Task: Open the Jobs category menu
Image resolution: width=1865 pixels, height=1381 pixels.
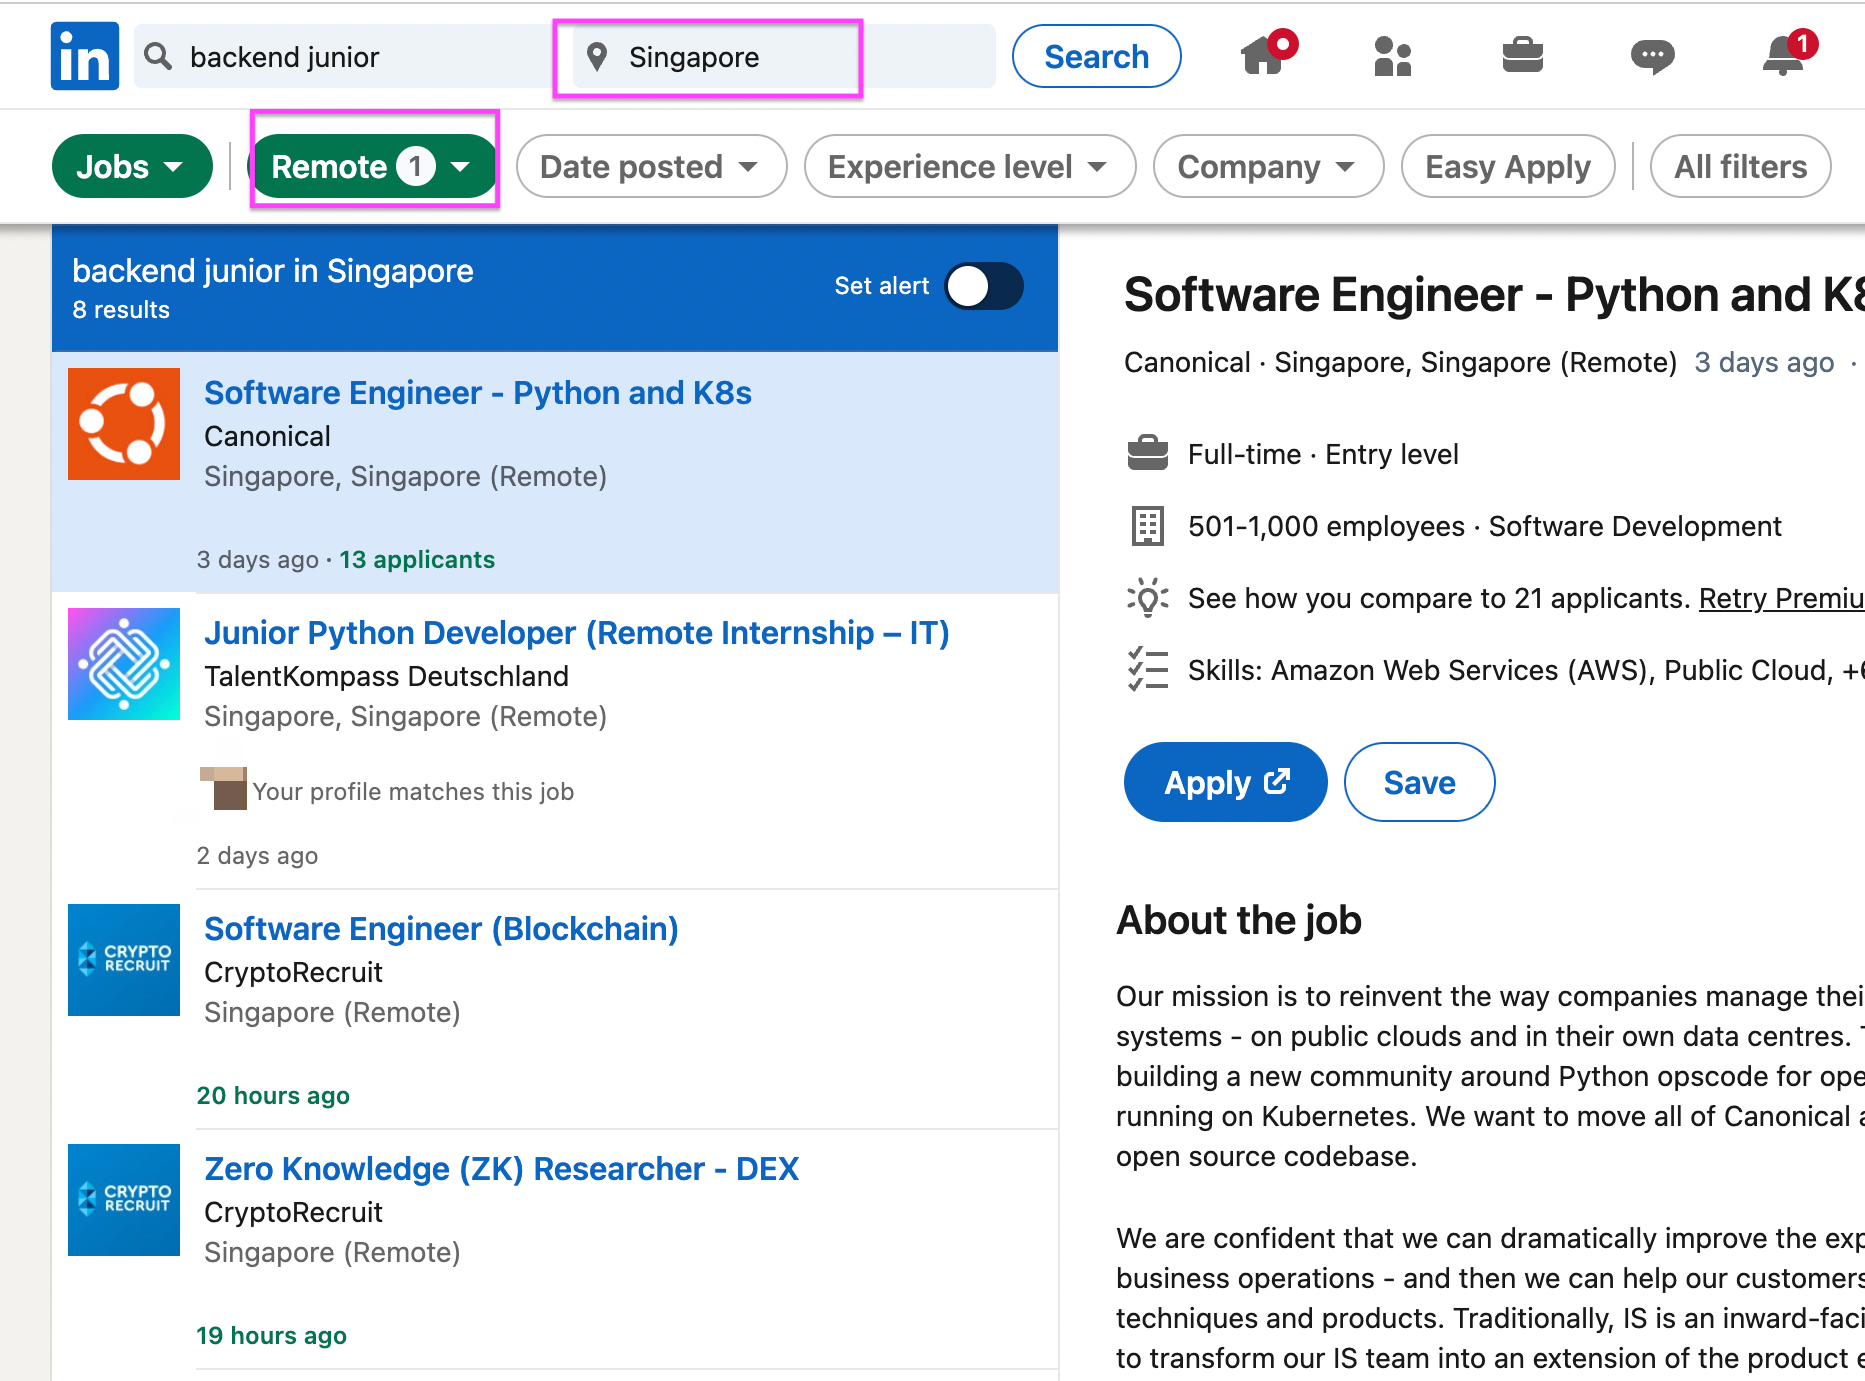Action: (x=131, y=166)
